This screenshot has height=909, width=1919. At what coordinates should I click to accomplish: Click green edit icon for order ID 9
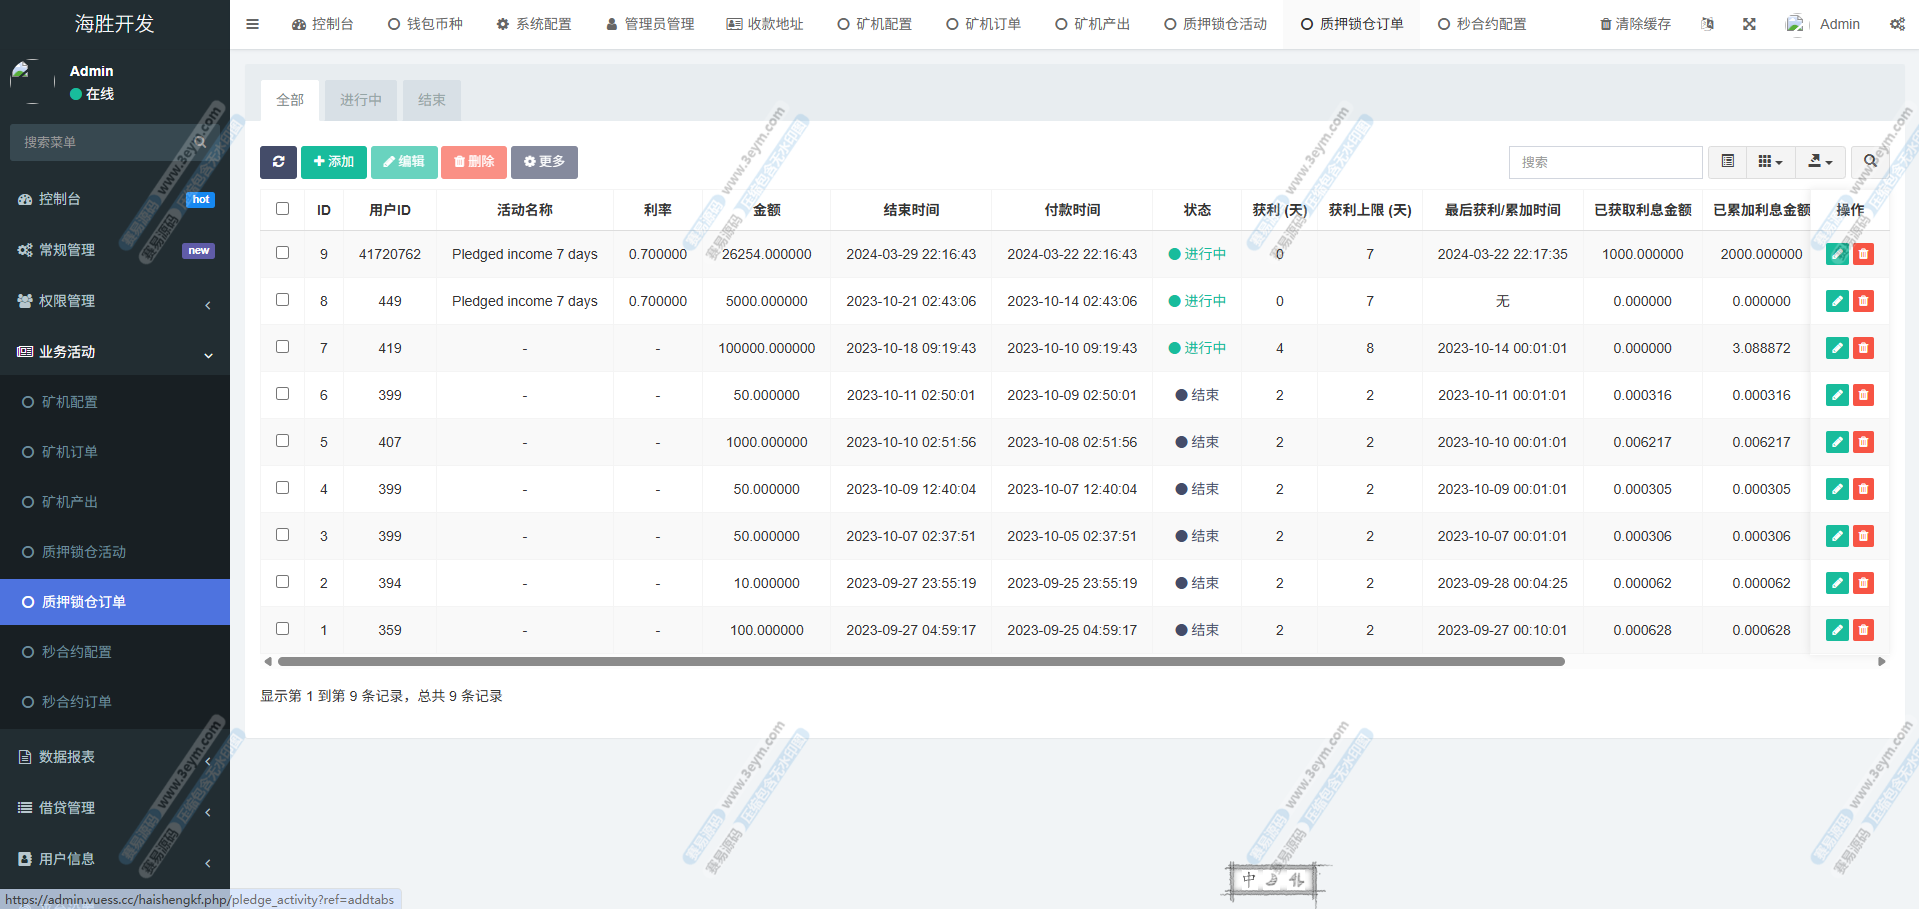tap(1837, 254)
